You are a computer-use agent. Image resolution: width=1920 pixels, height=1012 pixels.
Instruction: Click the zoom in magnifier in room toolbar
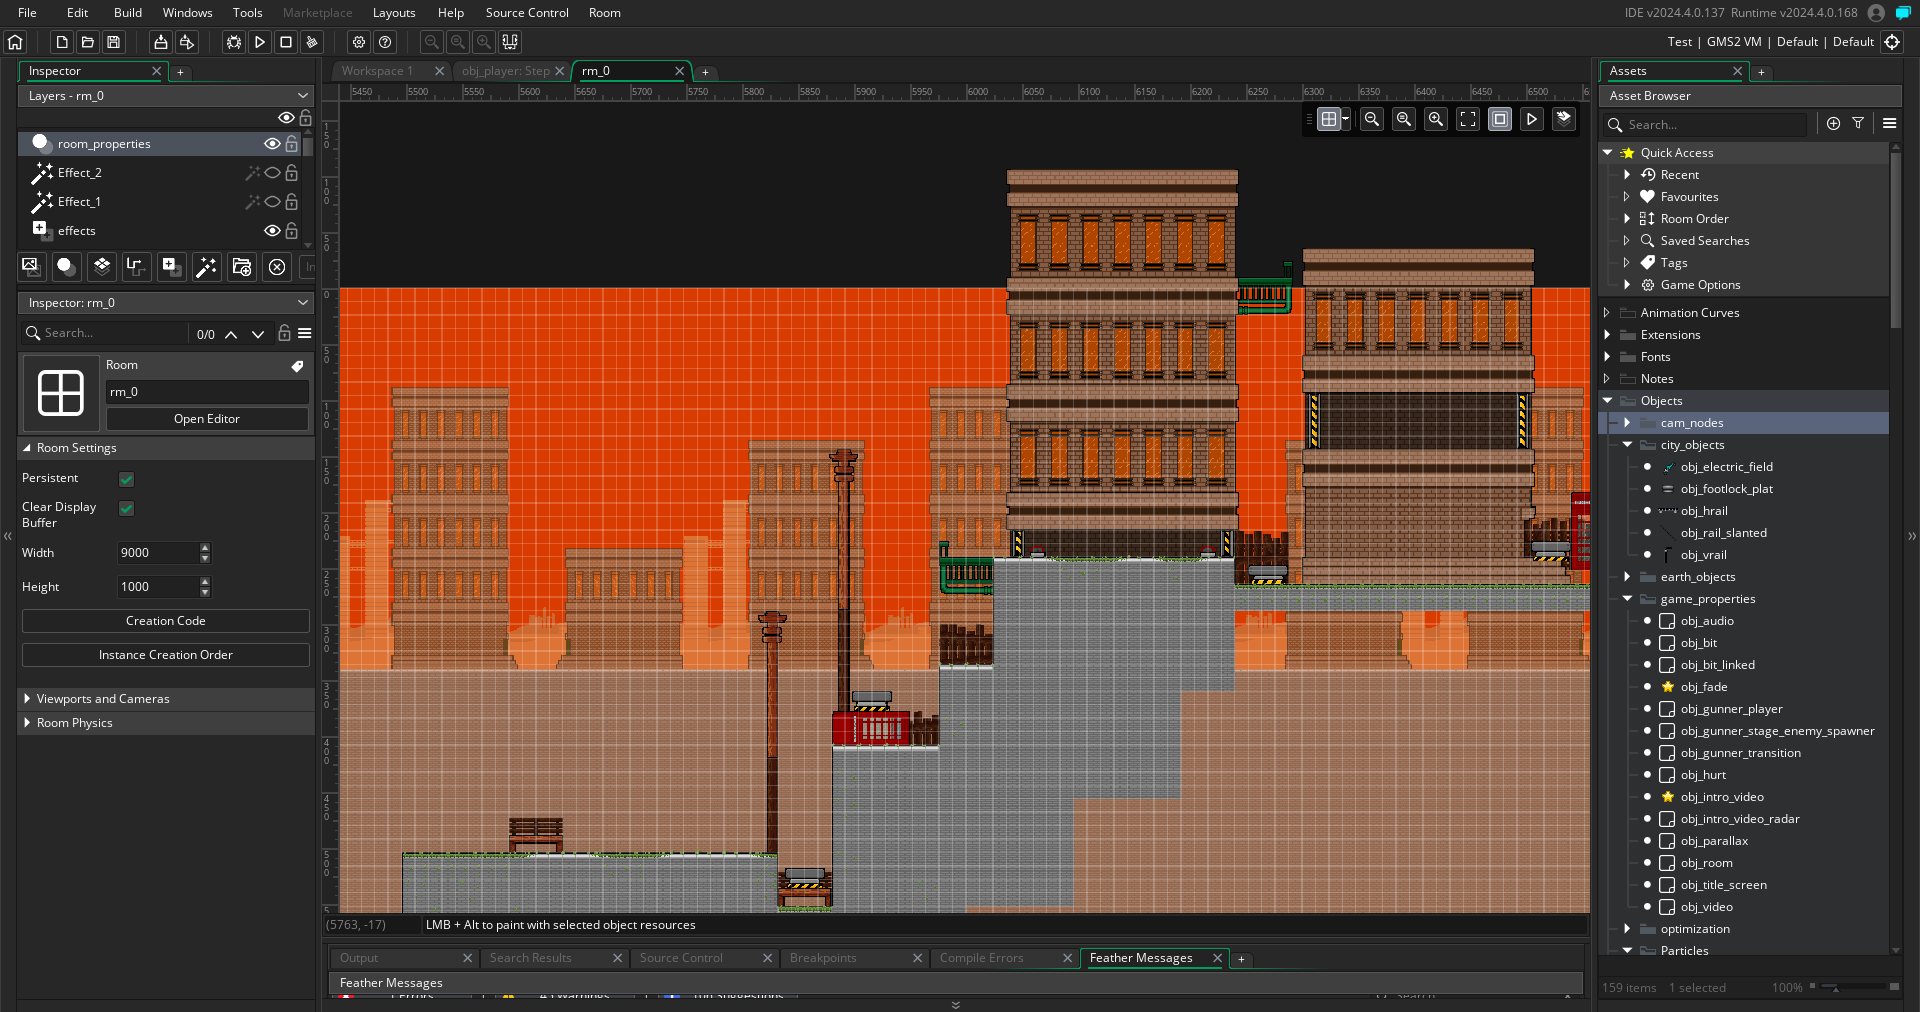click(x=1435, y=119)
